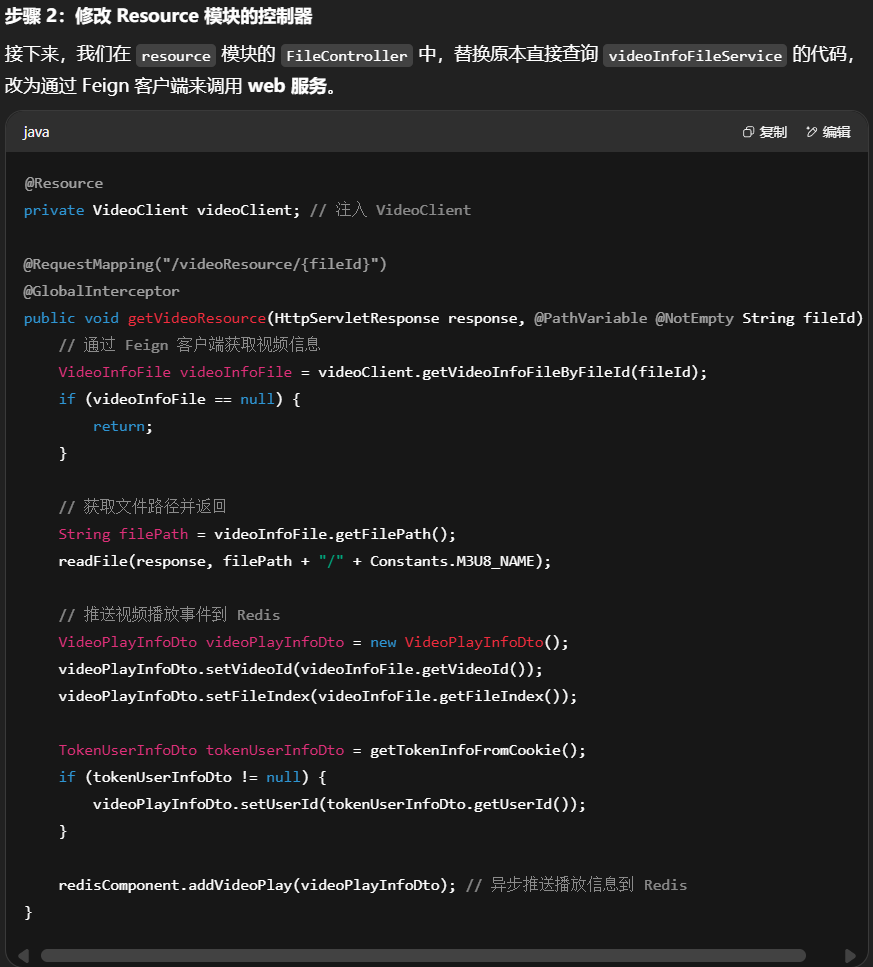This screenshot has height=967, width=873.
Task: Click the 'FileController' inline code chip
Action: pyautogui.click(x=346, y=56)
